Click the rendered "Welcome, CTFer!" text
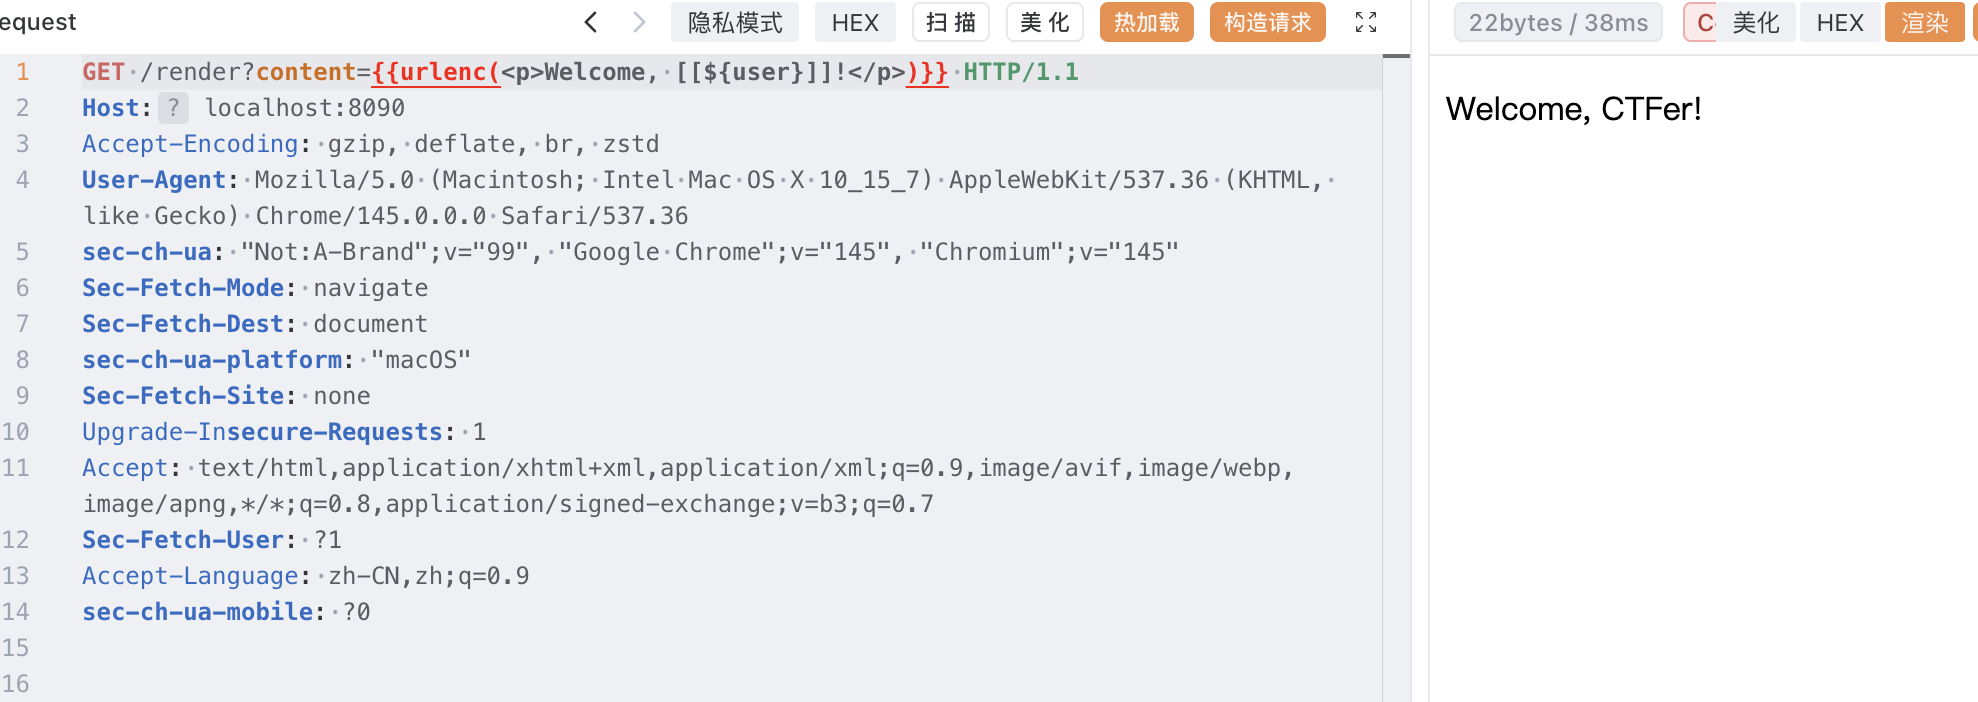The height and width of the screenshot is (702, 1978). coord(1573,109)
